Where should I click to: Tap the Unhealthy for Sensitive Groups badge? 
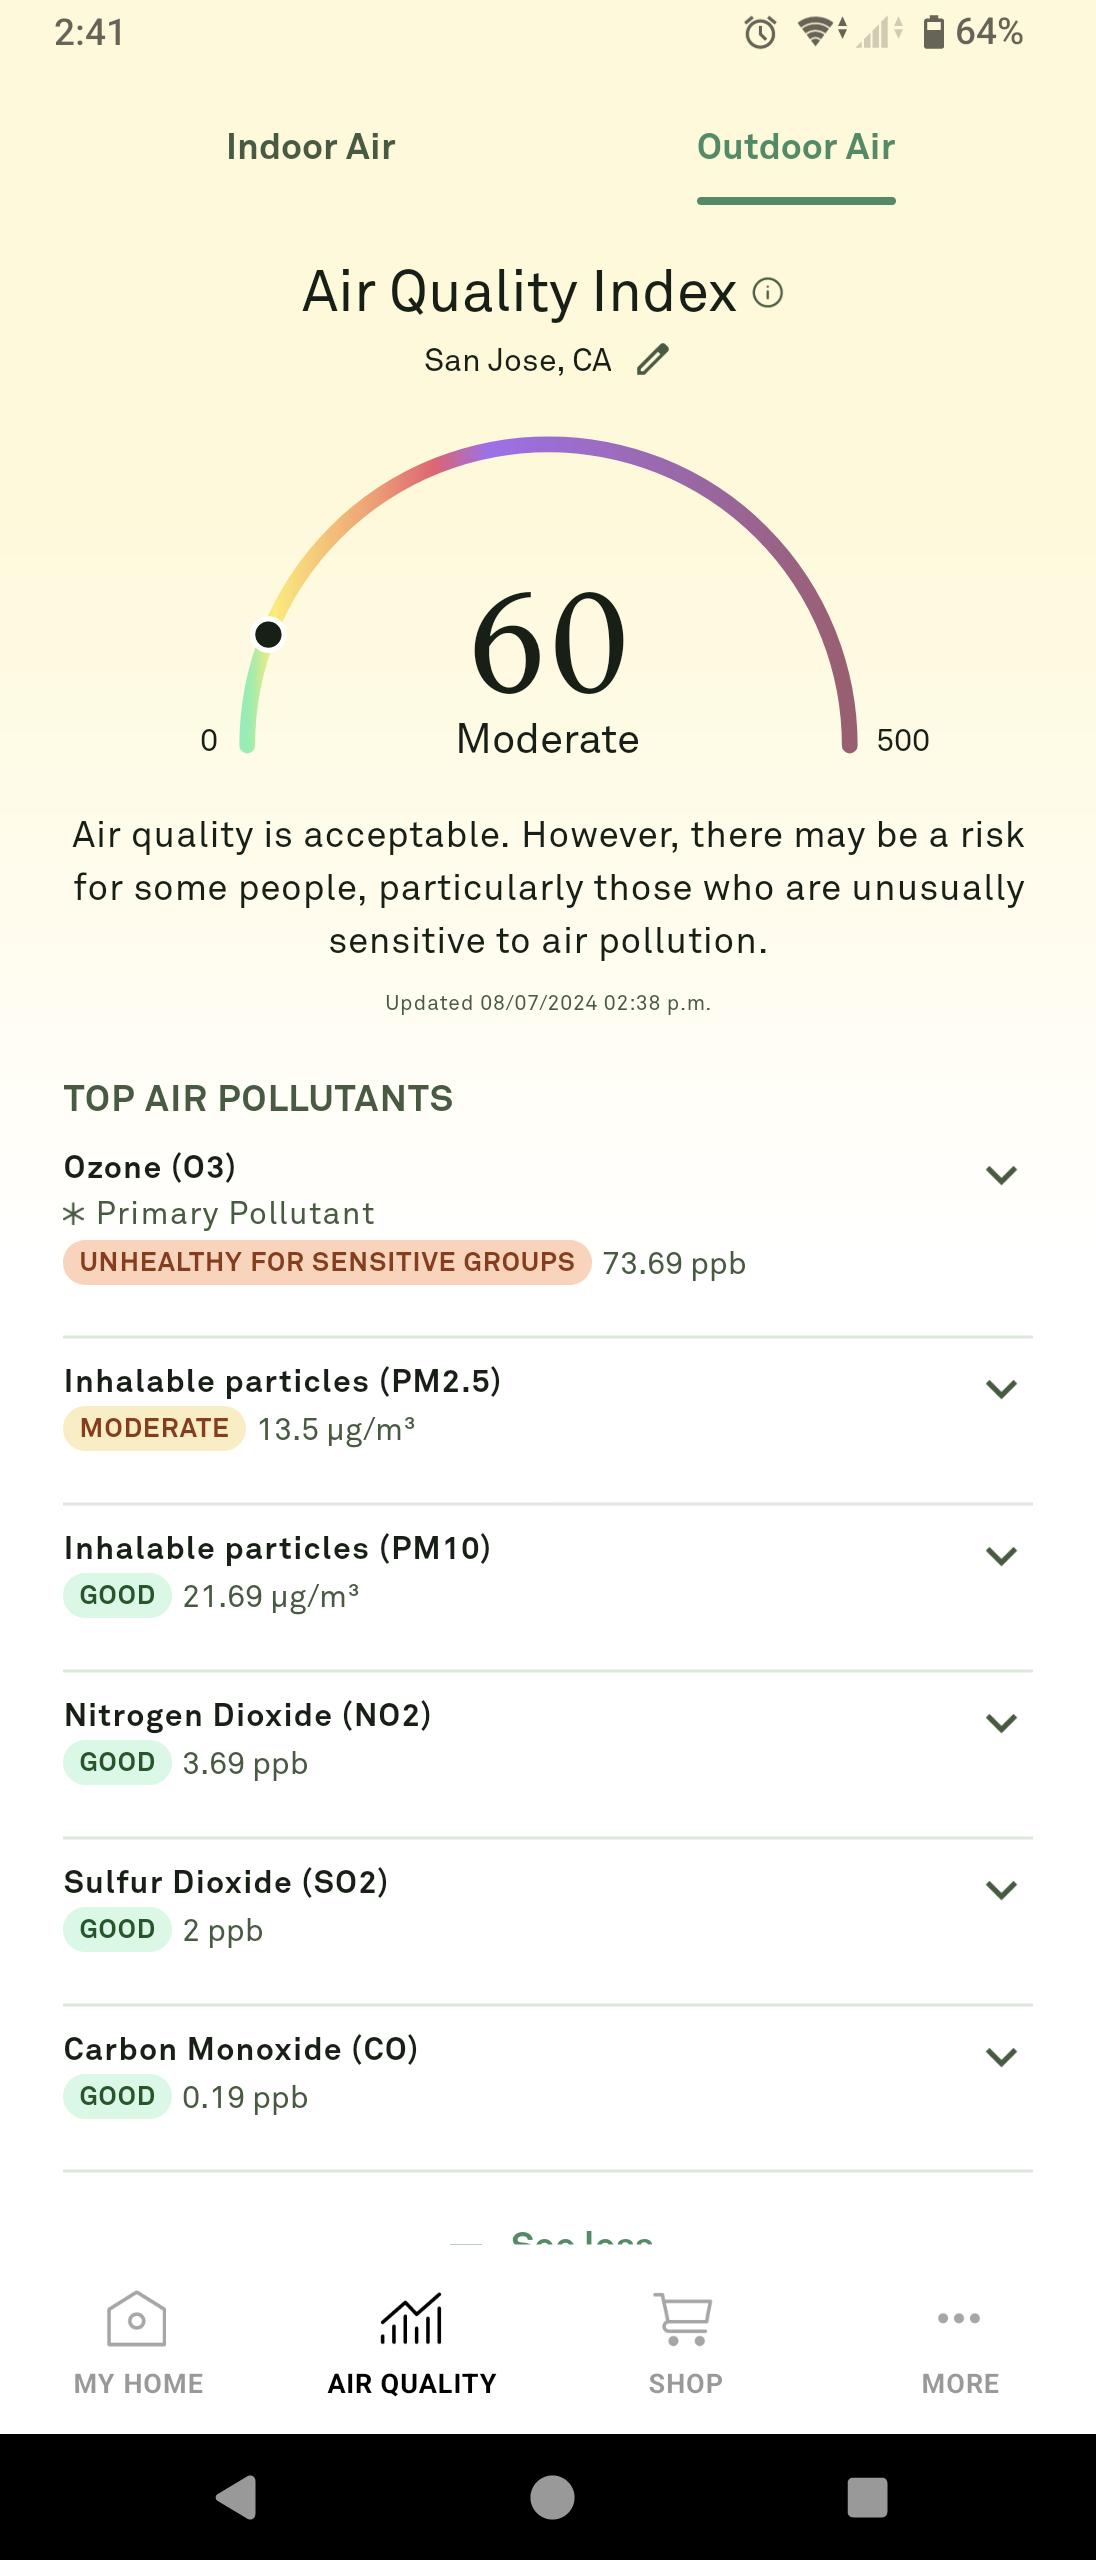click(x=327, y=1262)
